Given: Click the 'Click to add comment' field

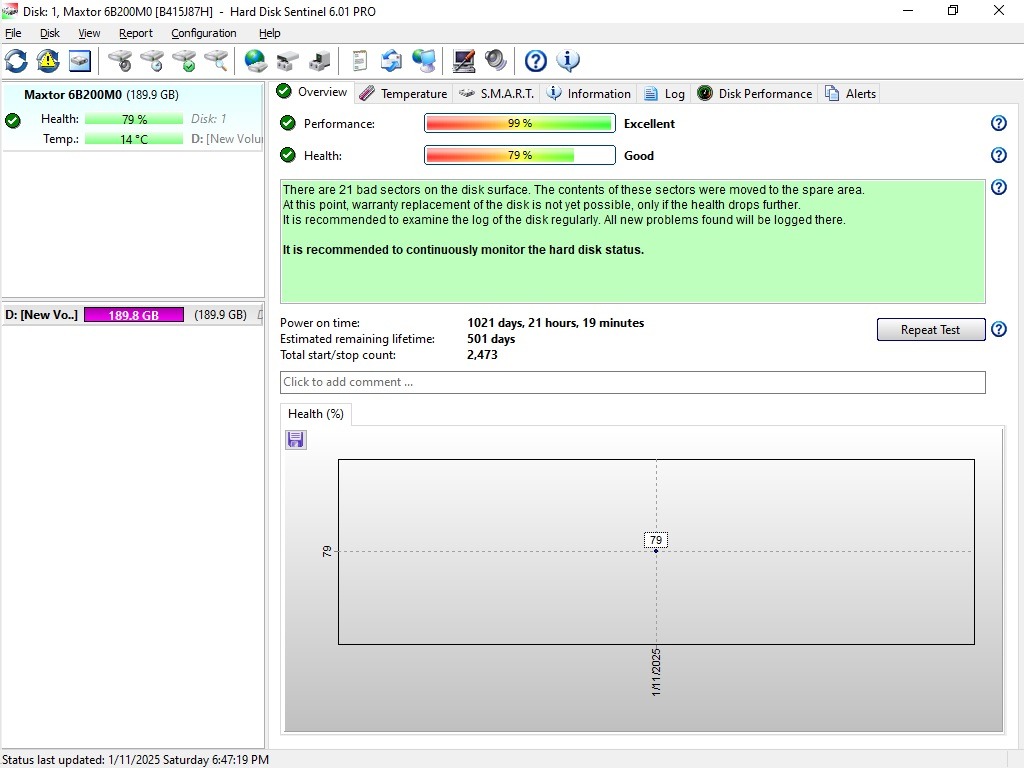Looking at the screenshot, I should tap(632, 382).
